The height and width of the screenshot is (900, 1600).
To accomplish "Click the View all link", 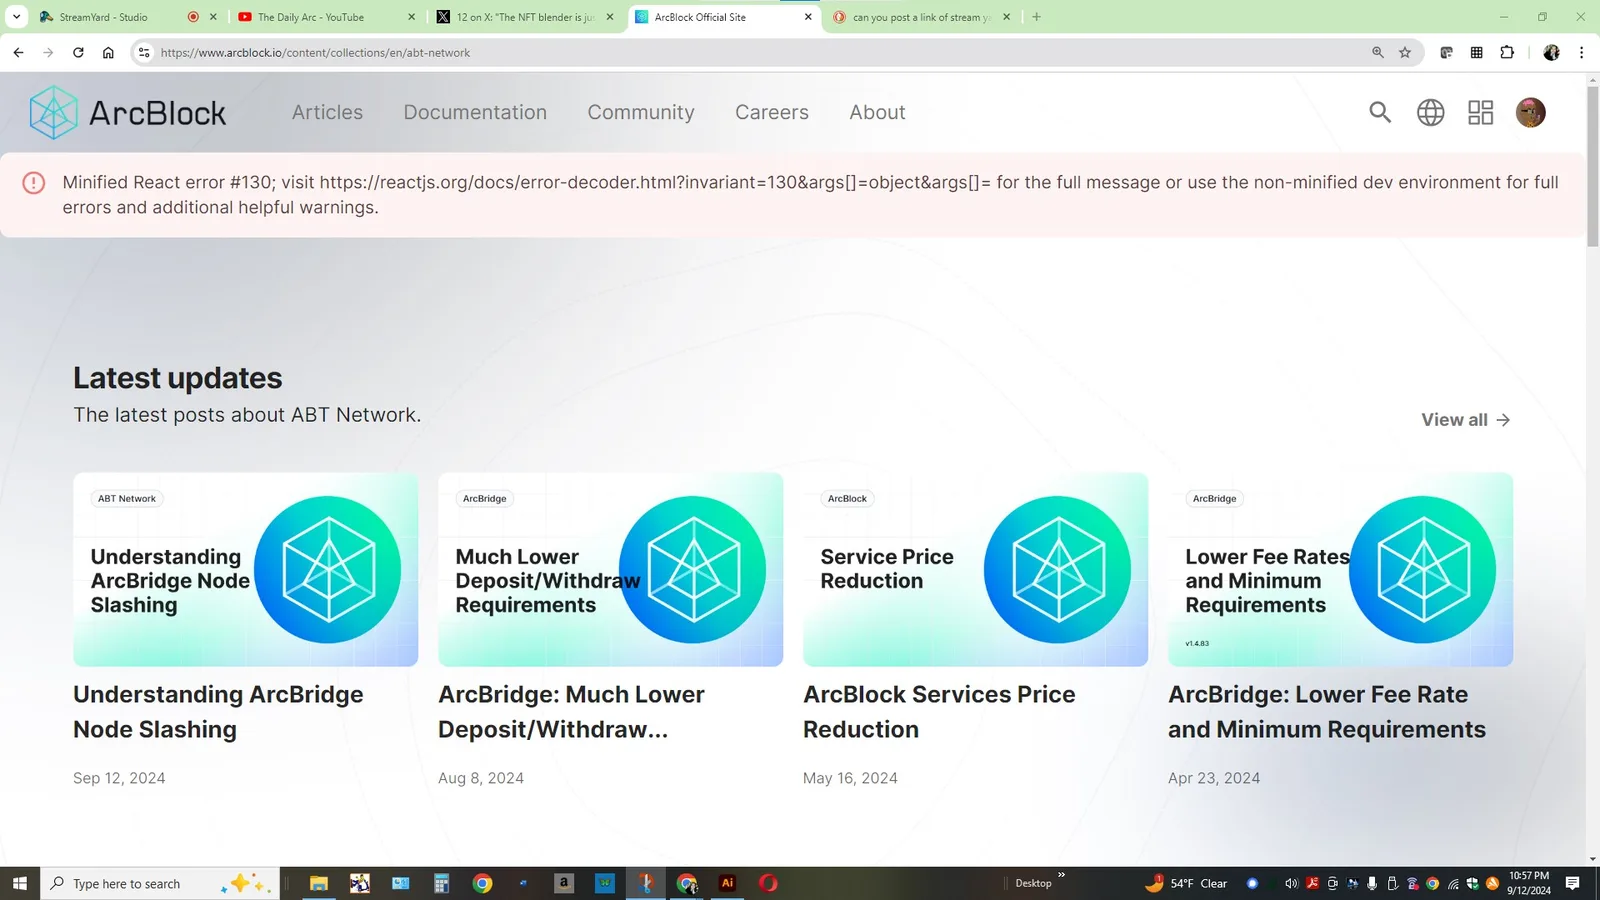I will 1466,420.
